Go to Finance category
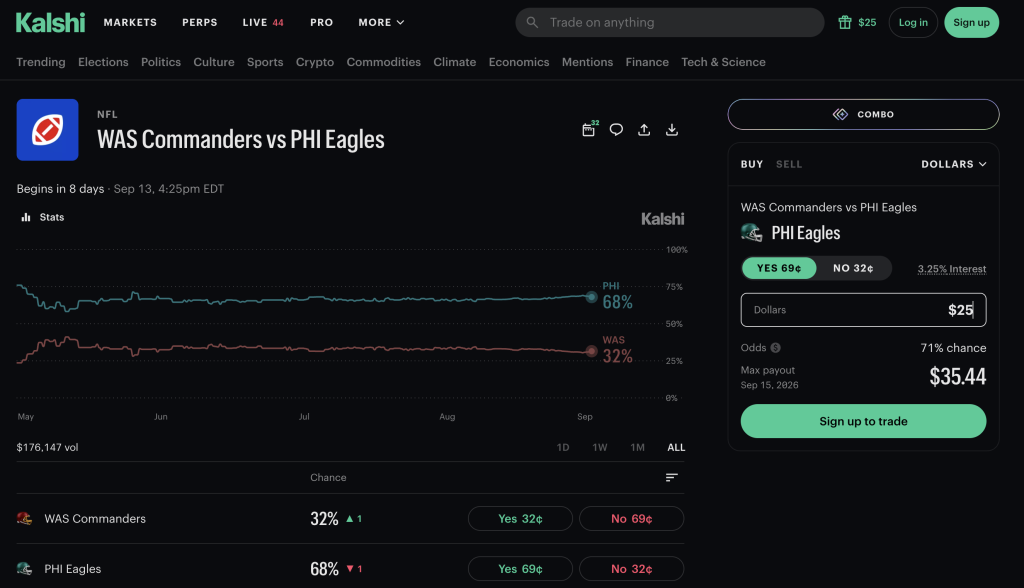 point(647,62)
